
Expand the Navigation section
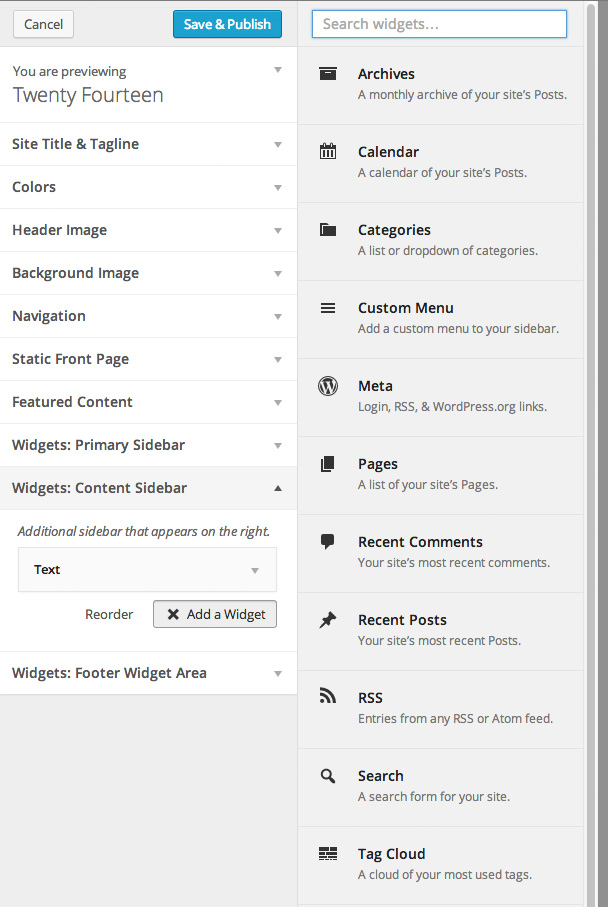[x=148, y=316]
